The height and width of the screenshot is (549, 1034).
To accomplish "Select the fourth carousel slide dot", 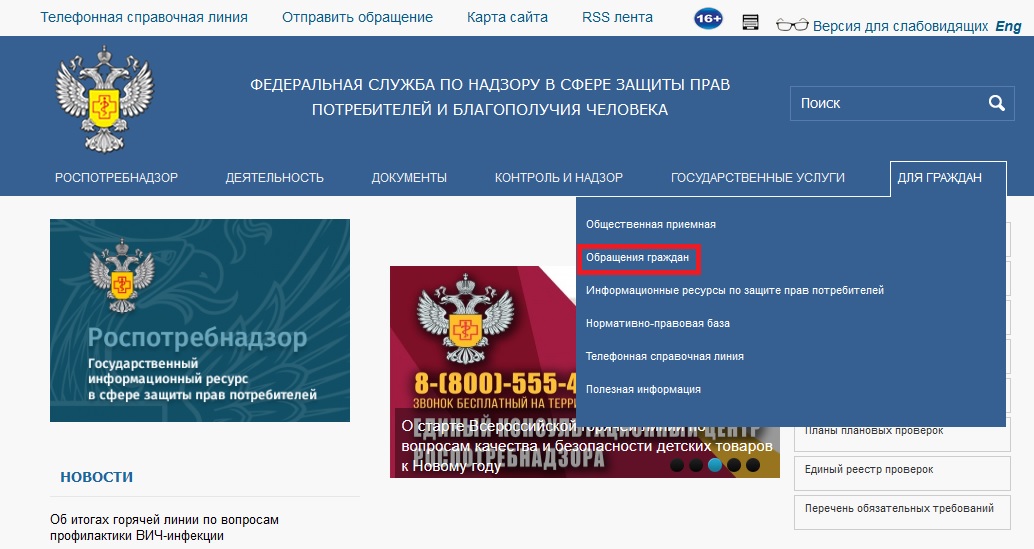I will (x=734, y=465).
